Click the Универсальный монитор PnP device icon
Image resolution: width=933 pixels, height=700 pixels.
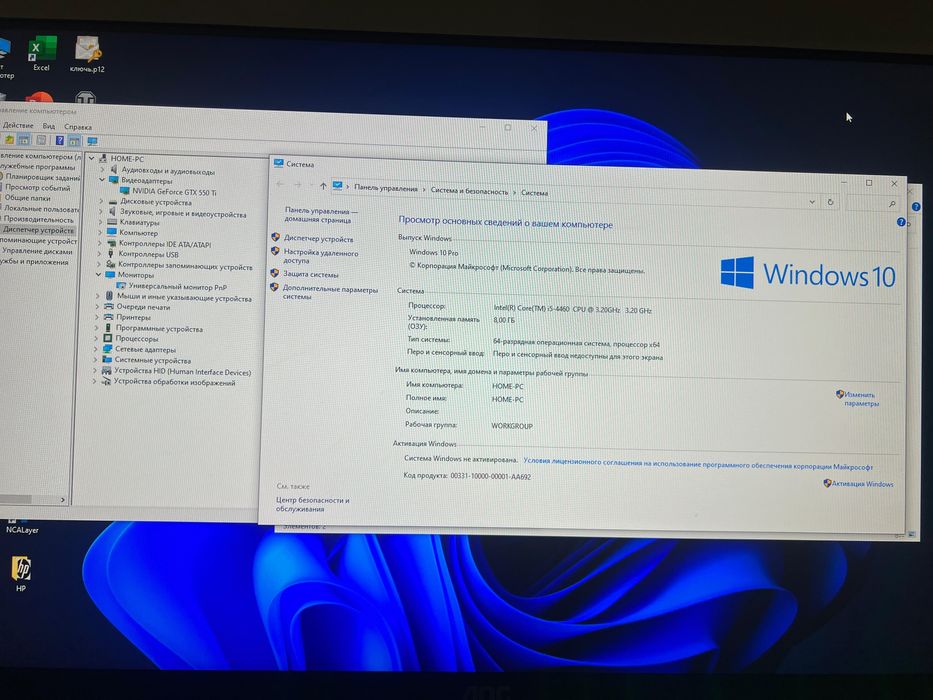(x=121, y=286)
